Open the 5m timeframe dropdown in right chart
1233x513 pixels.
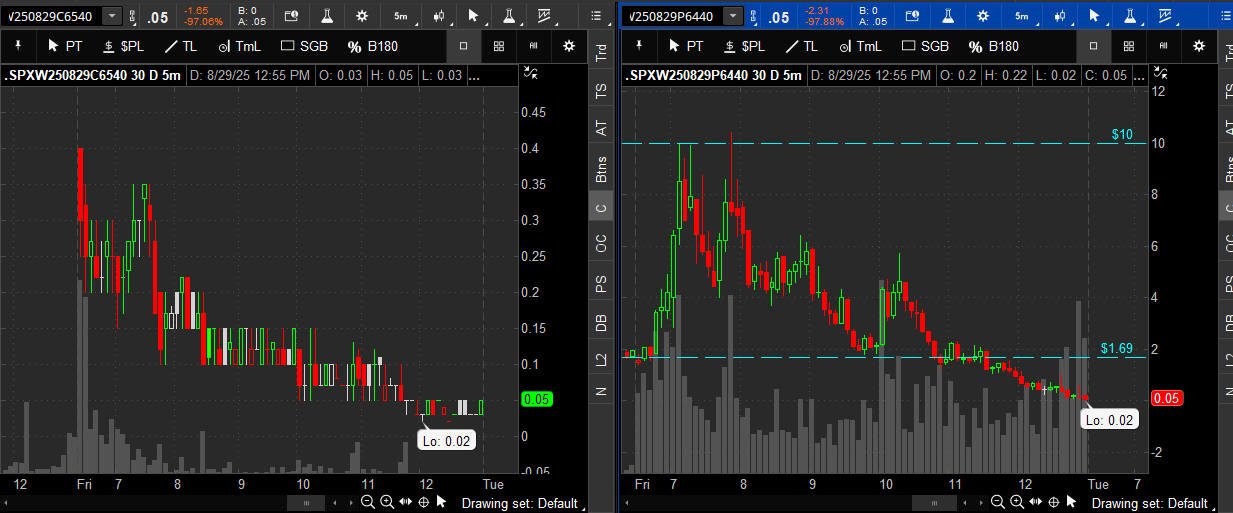[x=1021, y=16]
